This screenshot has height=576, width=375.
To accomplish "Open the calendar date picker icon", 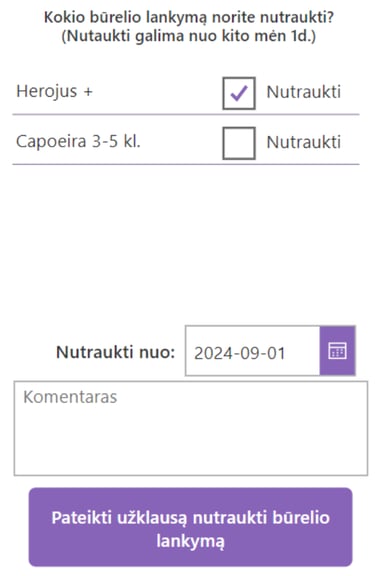I will pyautogui.click(x=337, y=351).
